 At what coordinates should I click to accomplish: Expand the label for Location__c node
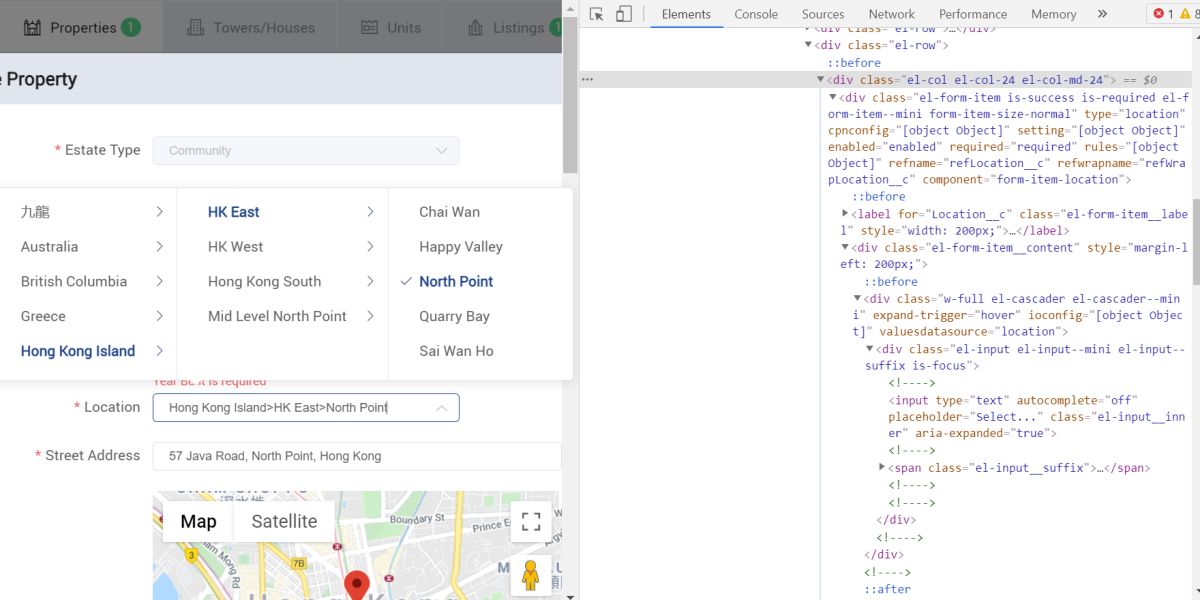pyautogui.click(x=845, y=214)
